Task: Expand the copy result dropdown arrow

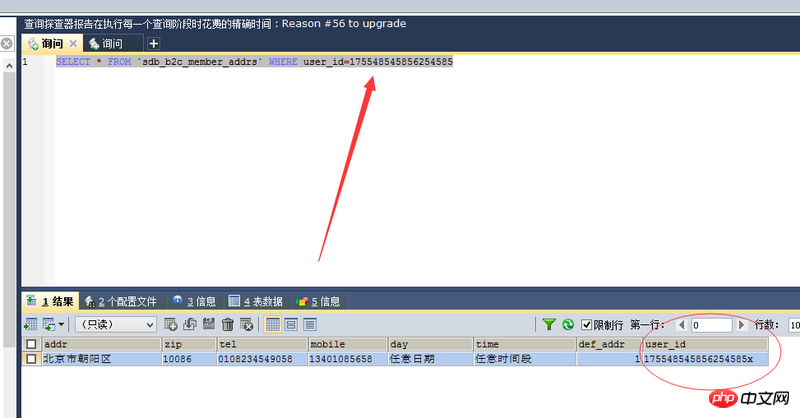Action: click(61, 325)
